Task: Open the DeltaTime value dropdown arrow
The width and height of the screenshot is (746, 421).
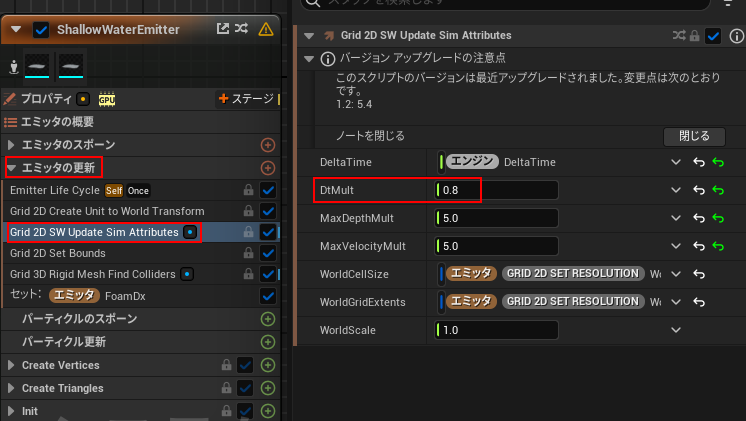Action: 677,162
